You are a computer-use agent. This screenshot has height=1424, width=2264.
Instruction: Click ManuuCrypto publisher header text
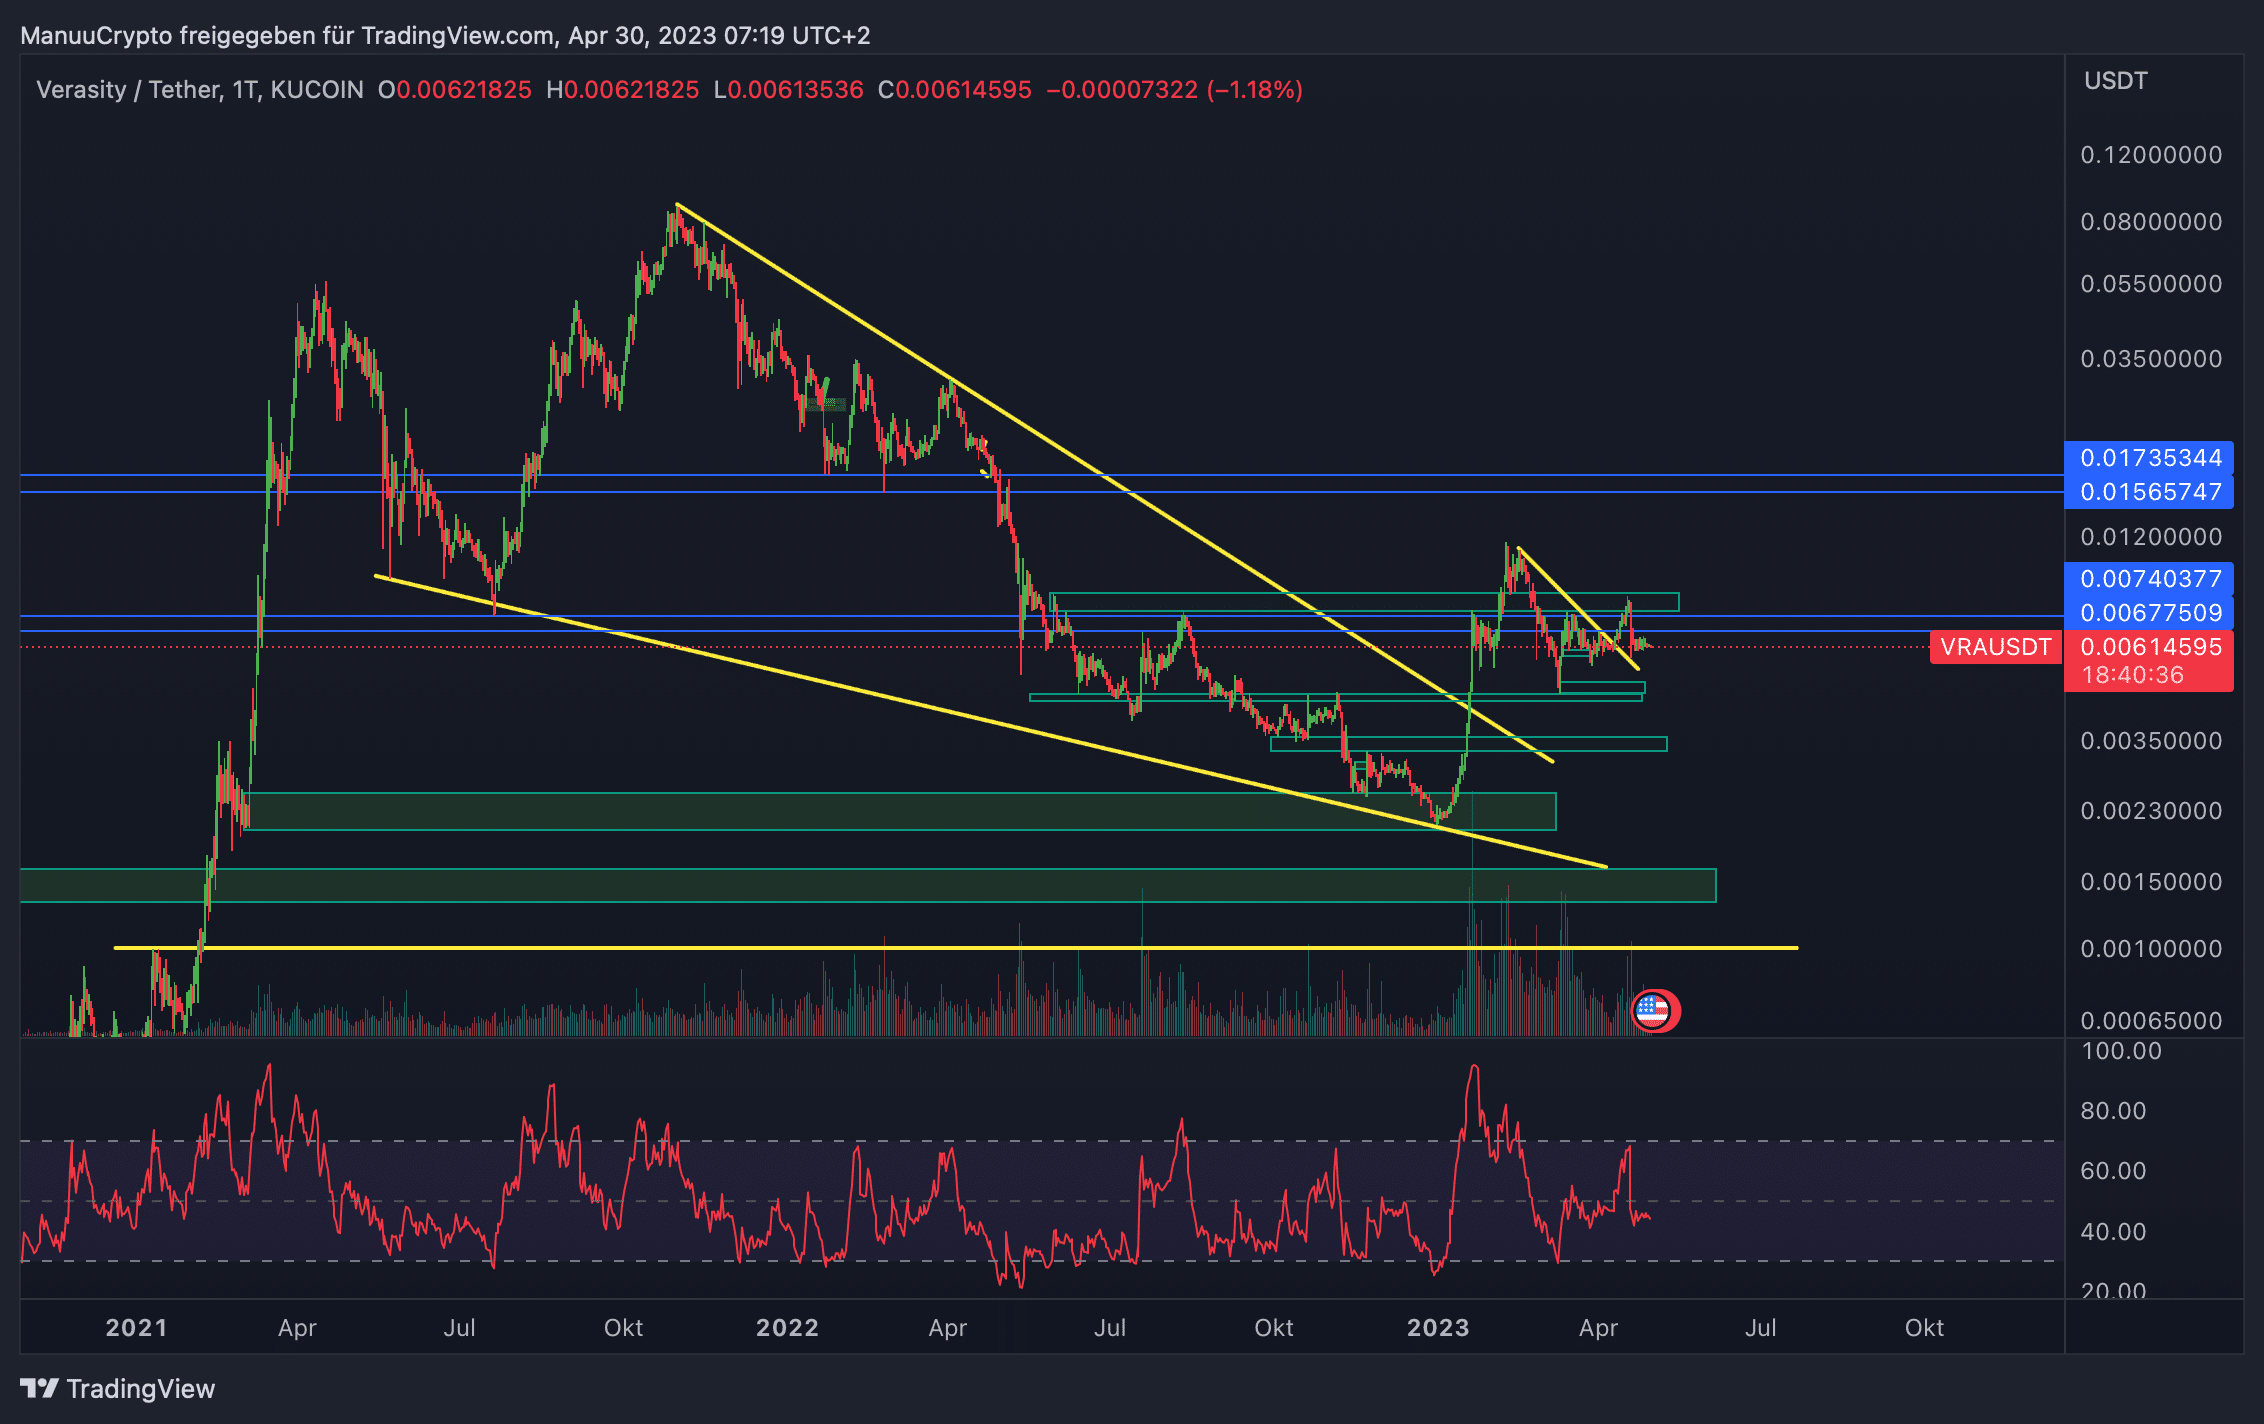coord(96,36)
